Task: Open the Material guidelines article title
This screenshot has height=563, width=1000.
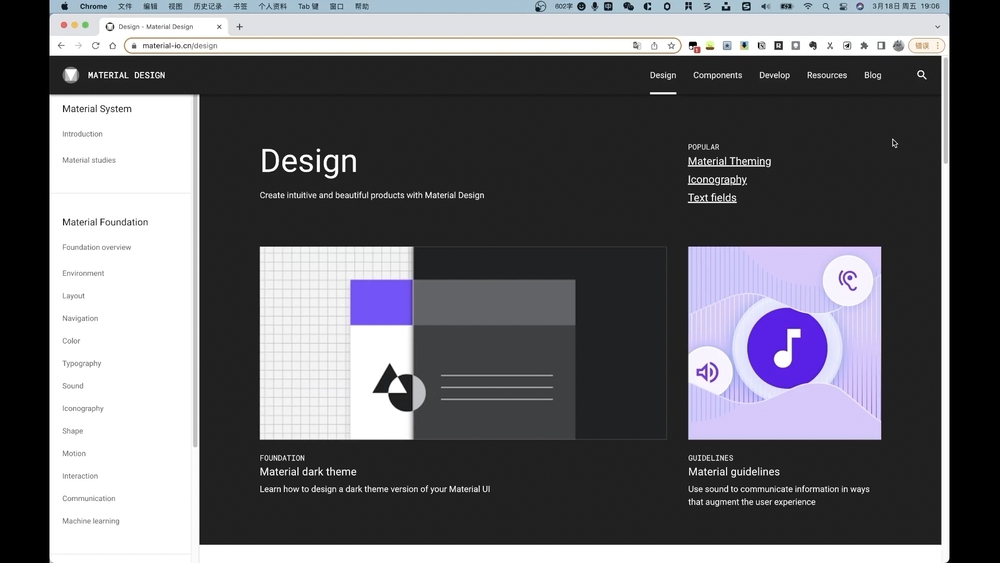Action: 733,472
